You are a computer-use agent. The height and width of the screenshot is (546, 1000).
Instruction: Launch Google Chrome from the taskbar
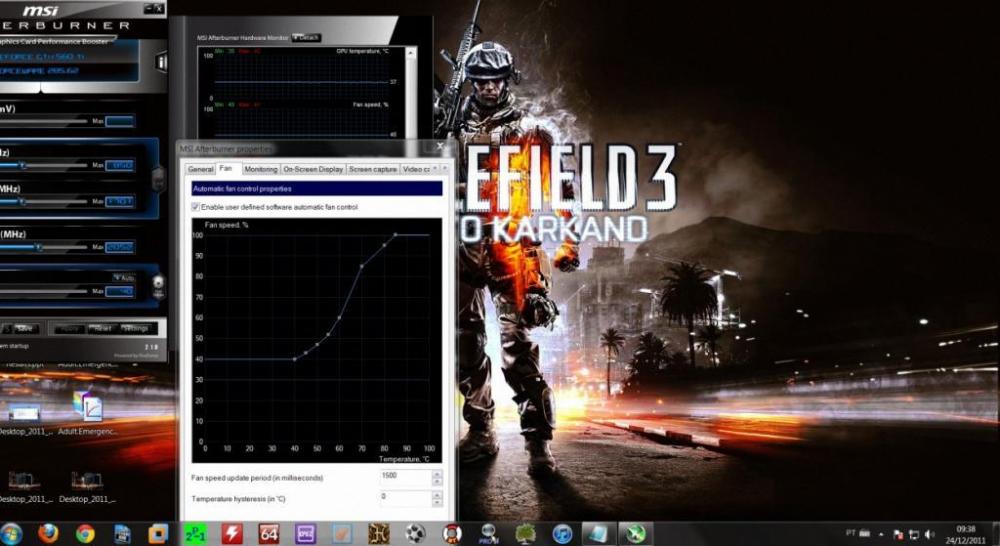pos(85,533)
